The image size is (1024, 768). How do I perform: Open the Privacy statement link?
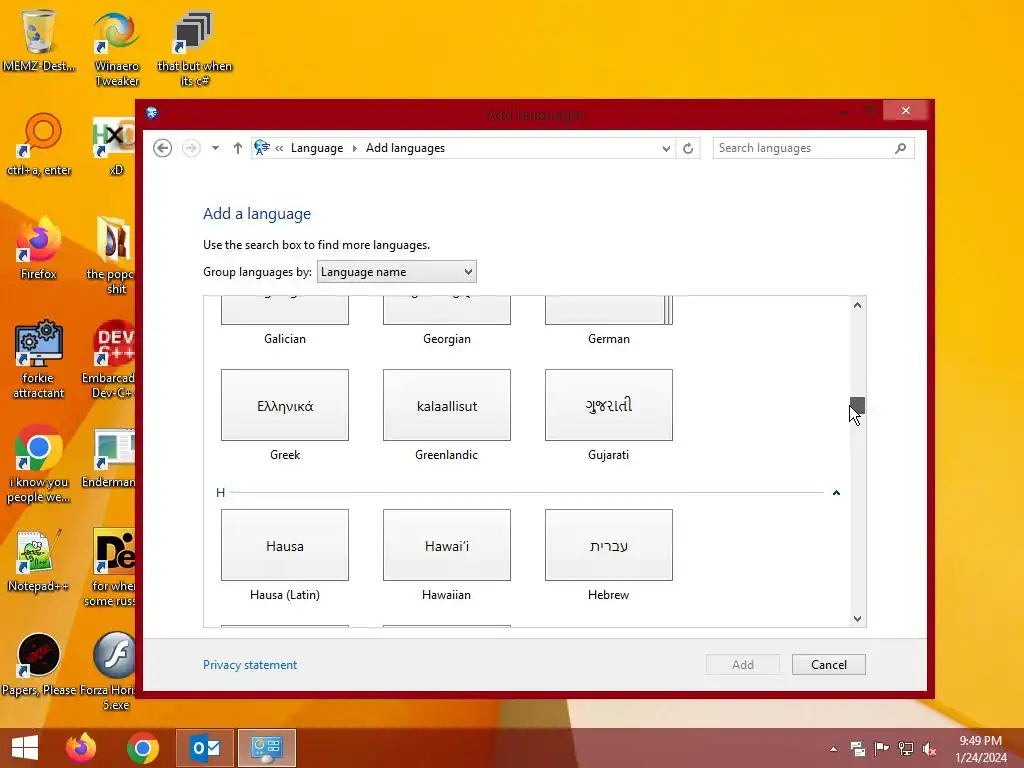click(x=250, y=665)
